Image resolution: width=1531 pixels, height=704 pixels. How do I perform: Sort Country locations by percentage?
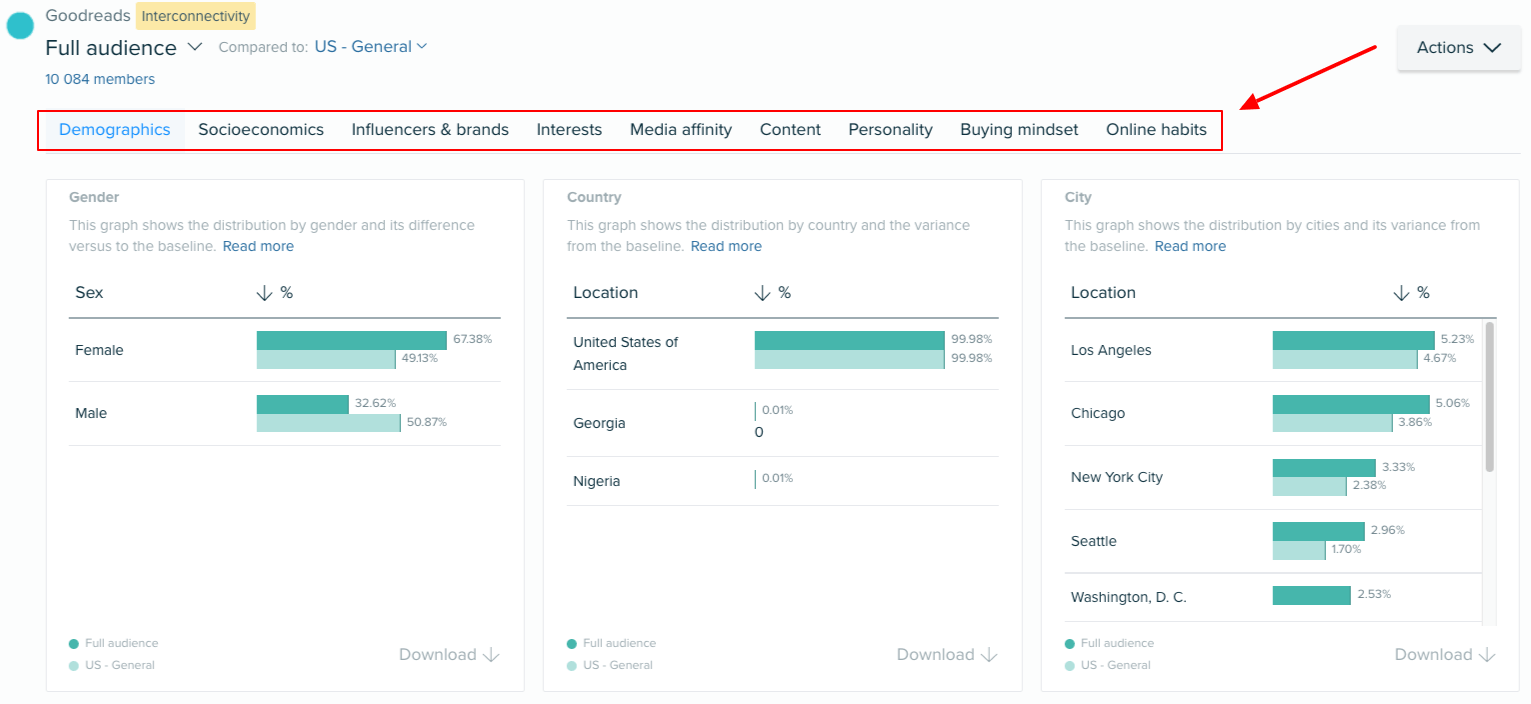click(x=766, y=292)
